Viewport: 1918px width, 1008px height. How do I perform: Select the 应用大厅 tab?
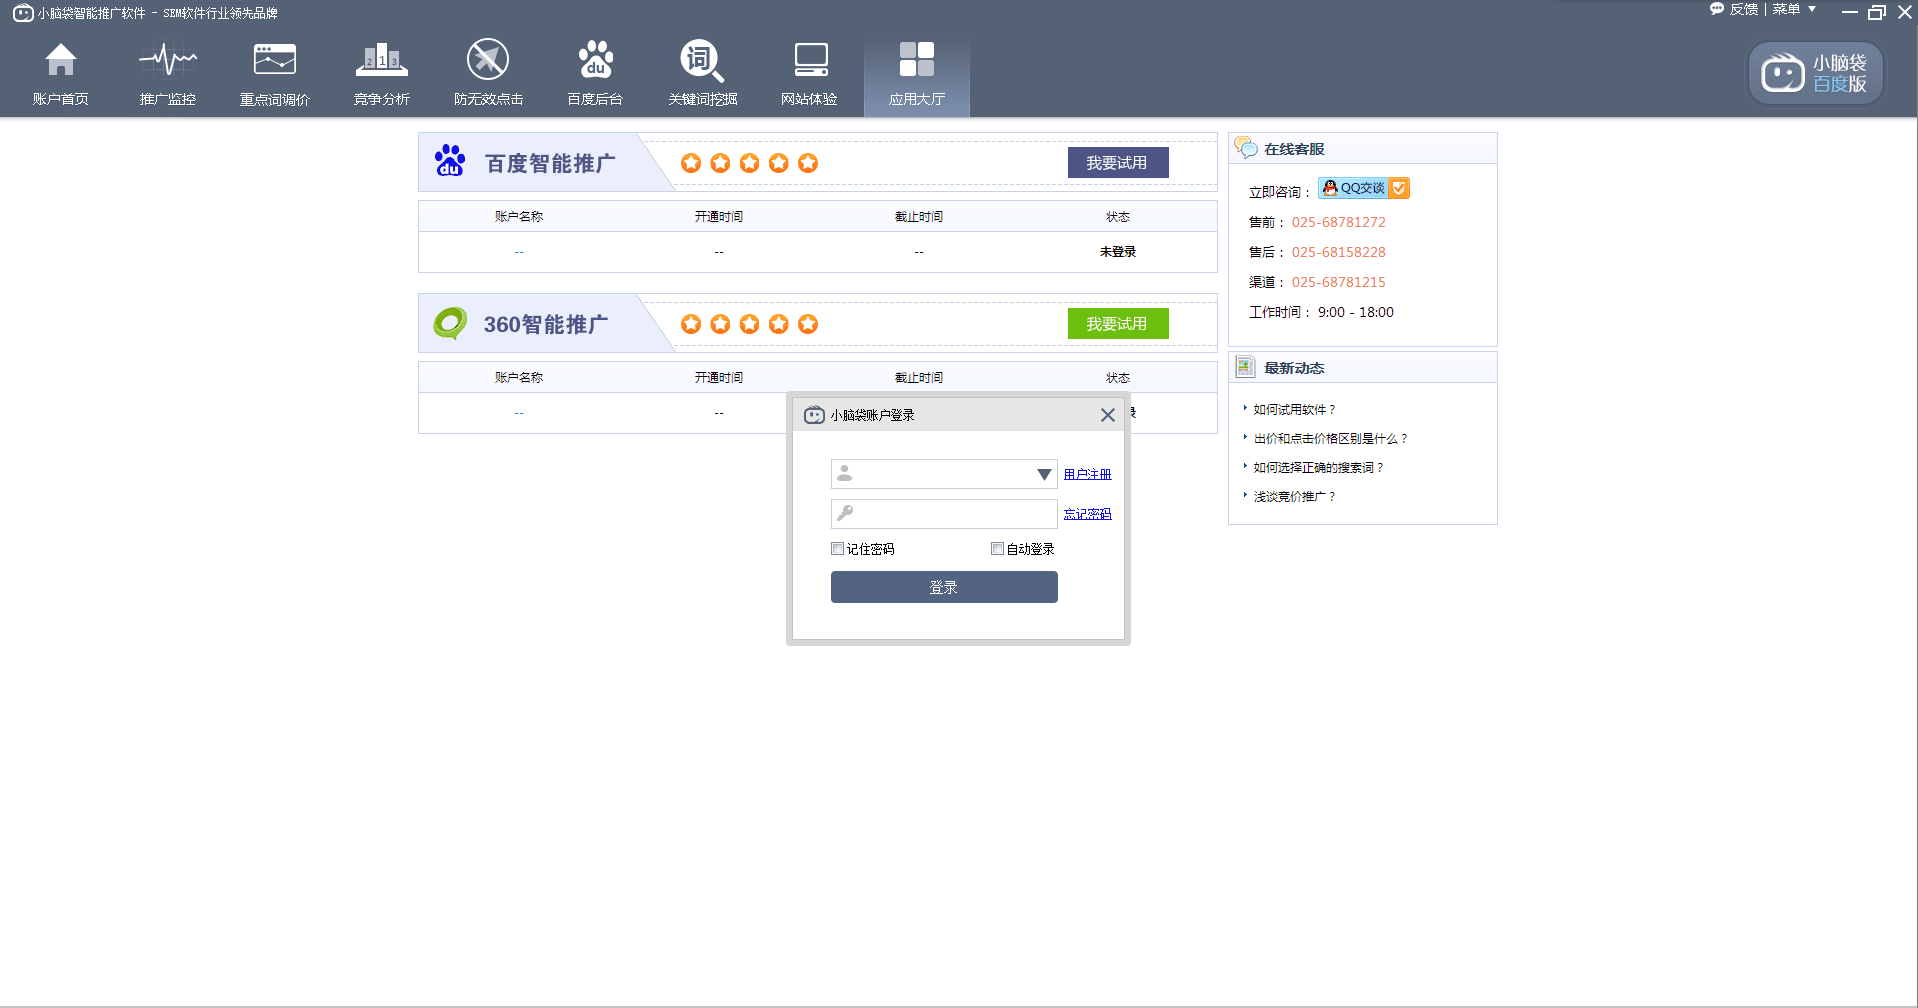[x=917, y=76]
